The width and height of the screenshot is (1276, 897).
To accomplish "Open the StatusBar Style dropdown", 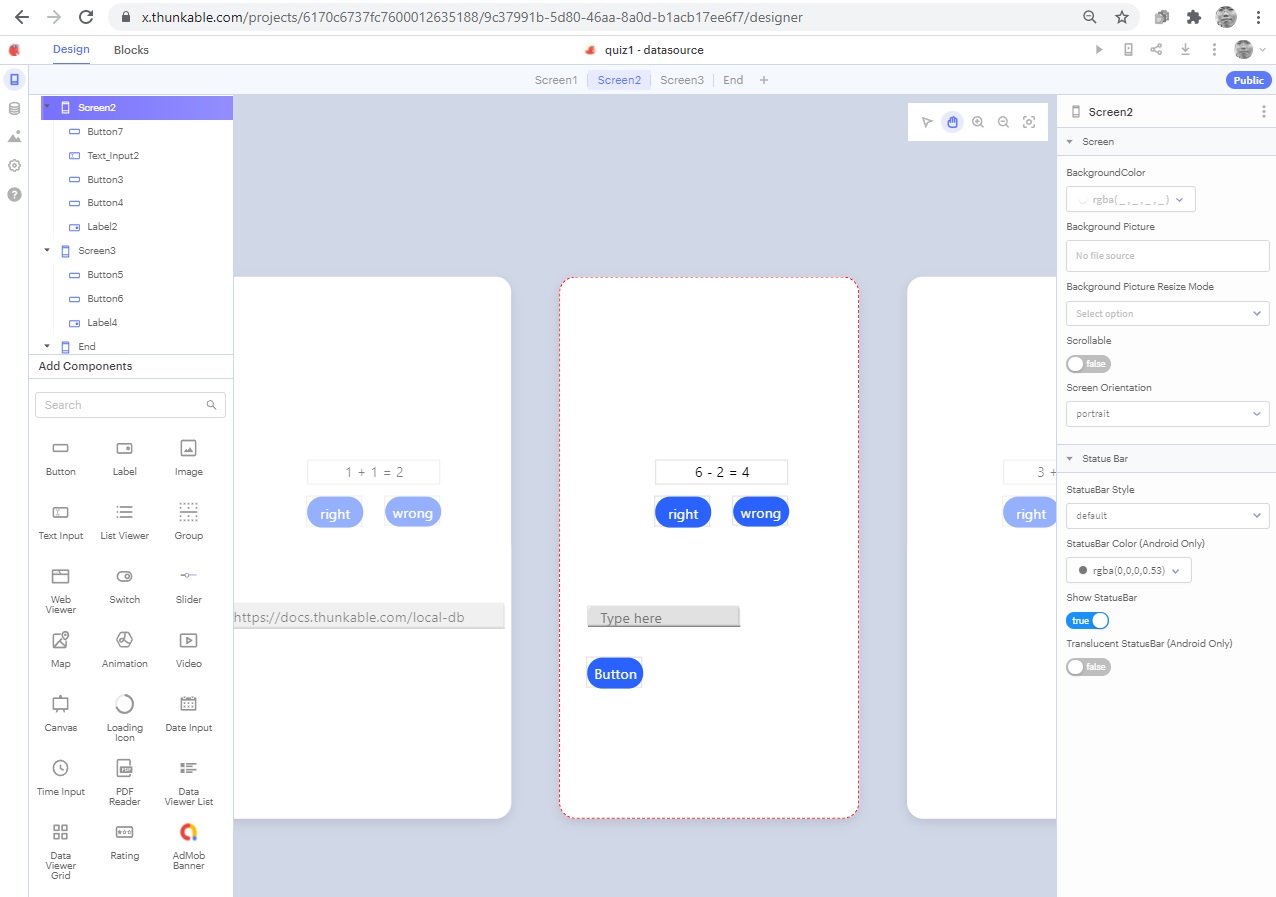I will 1167,516.
